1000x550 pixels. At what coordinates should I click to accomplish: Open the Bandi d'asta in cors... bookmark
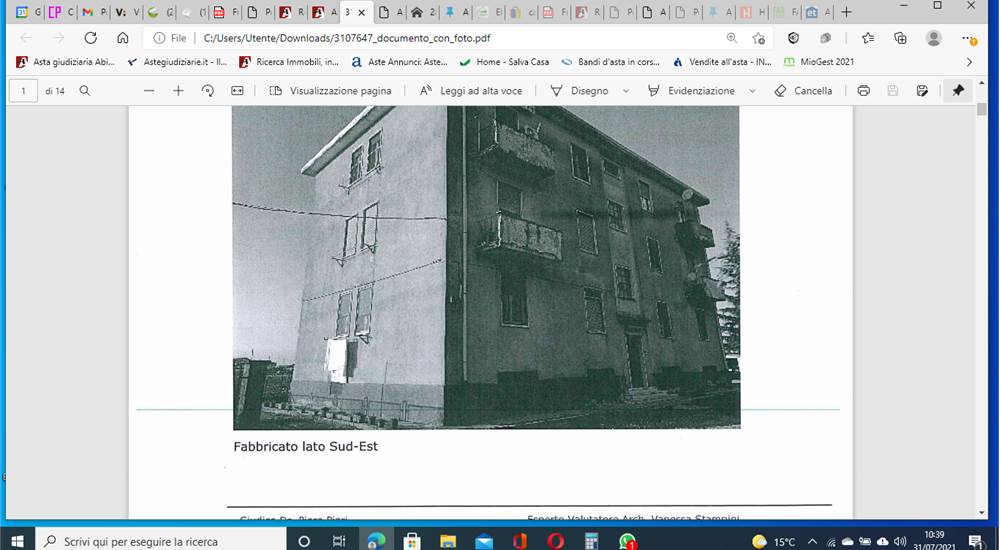click(610, 62)
